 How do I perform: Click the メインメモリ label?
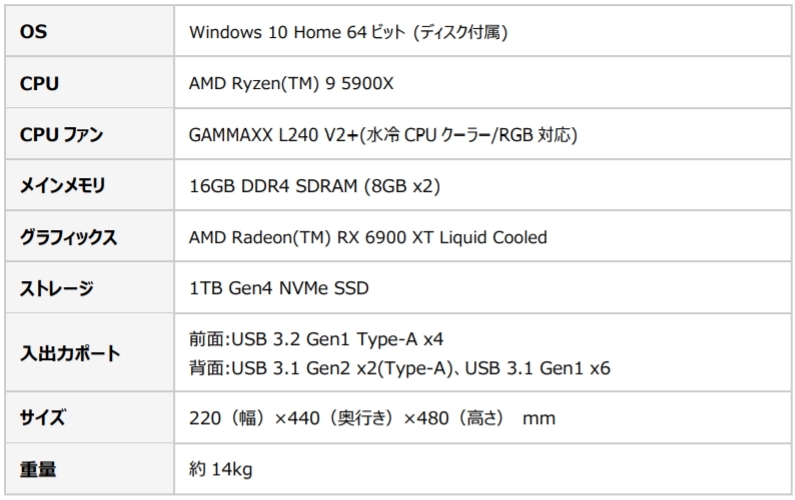point(62,186)
